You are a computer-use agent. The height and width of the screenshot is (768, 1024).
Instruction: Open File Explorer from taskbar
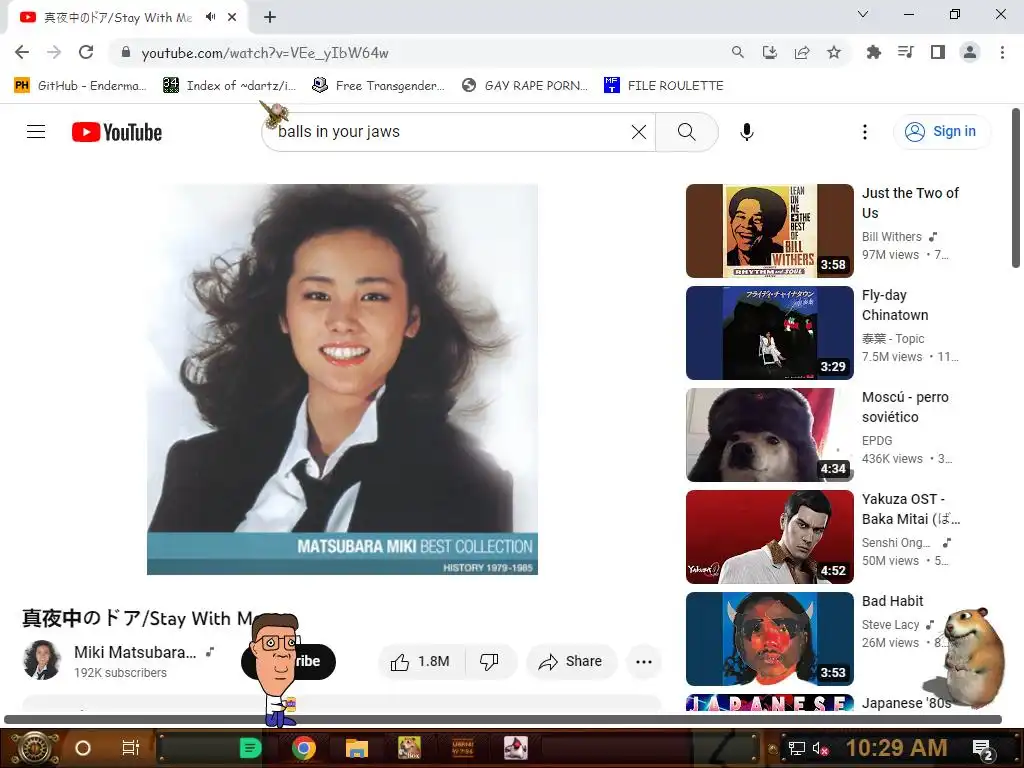click(357, 748)
